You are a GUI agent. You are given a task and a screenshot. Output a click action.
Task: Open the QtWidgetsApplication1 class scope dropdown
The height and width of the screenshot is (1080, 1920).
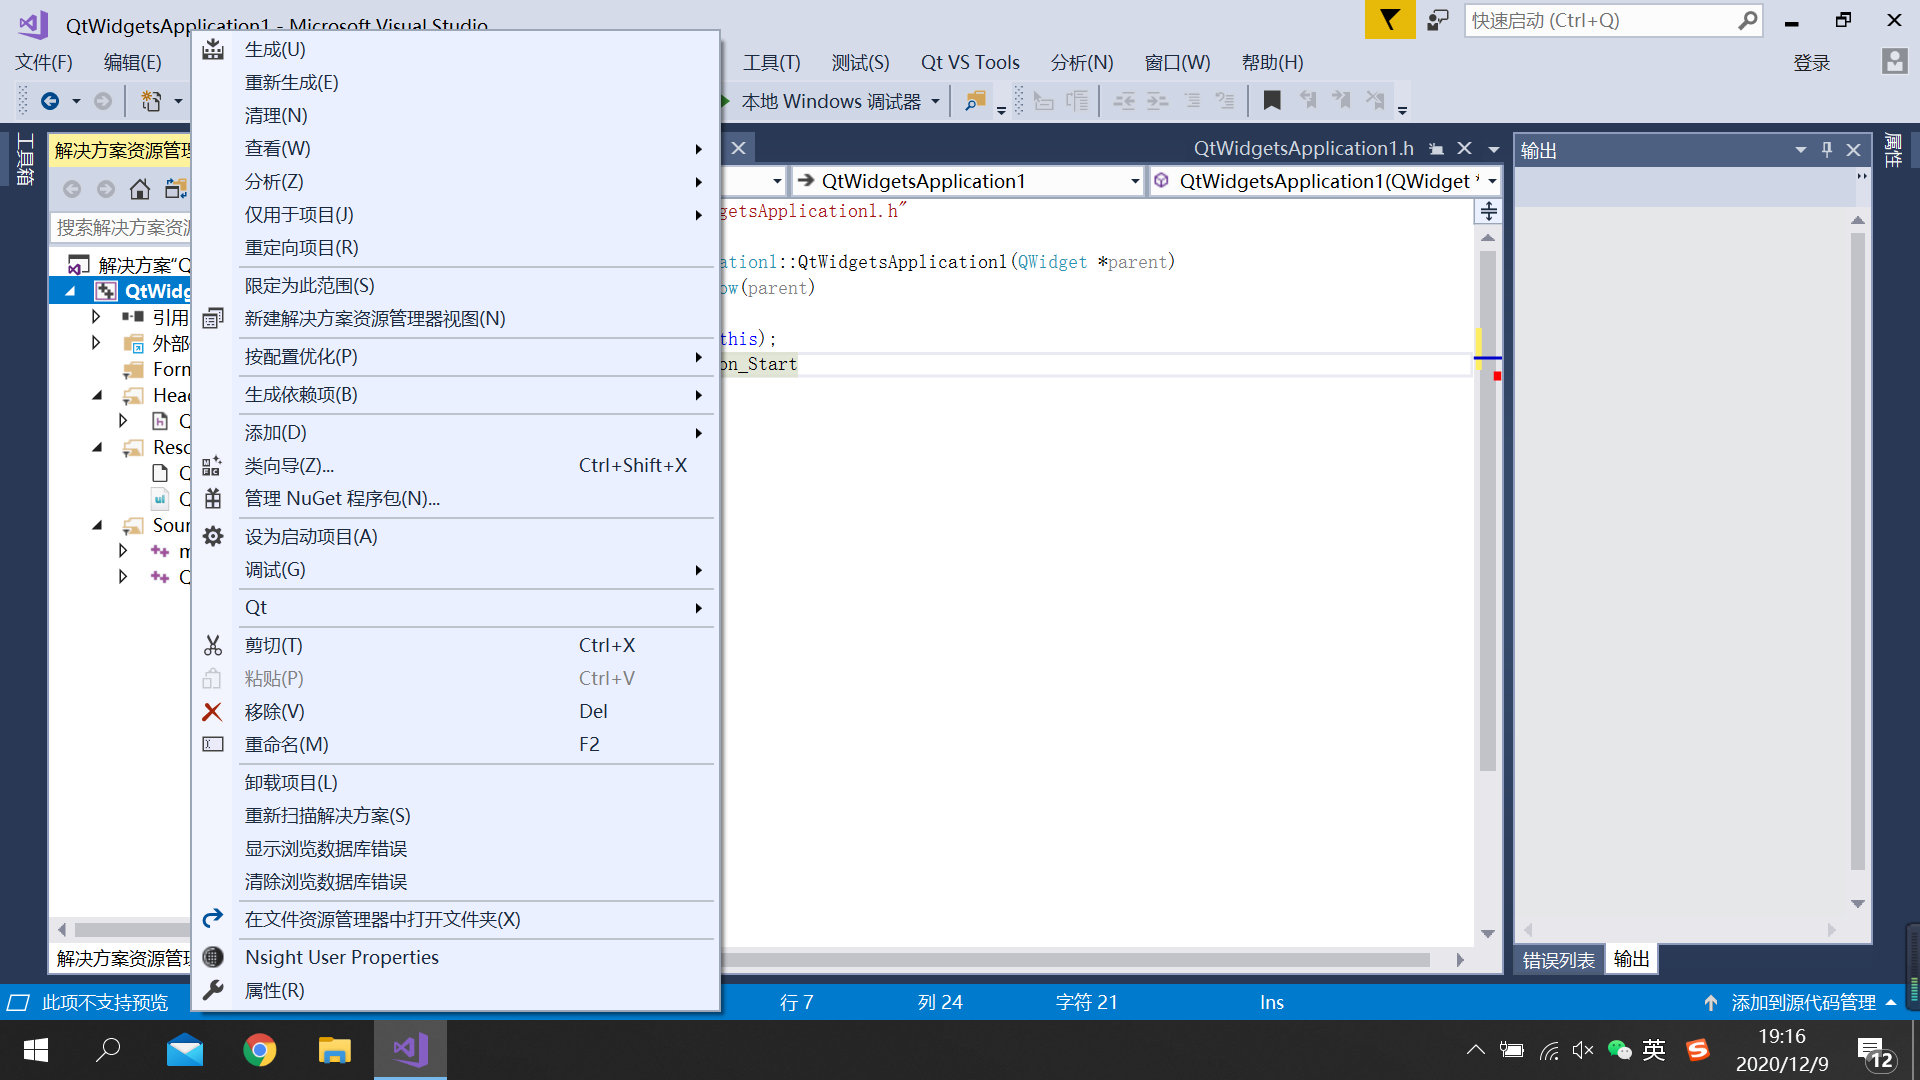point(1135,181)
